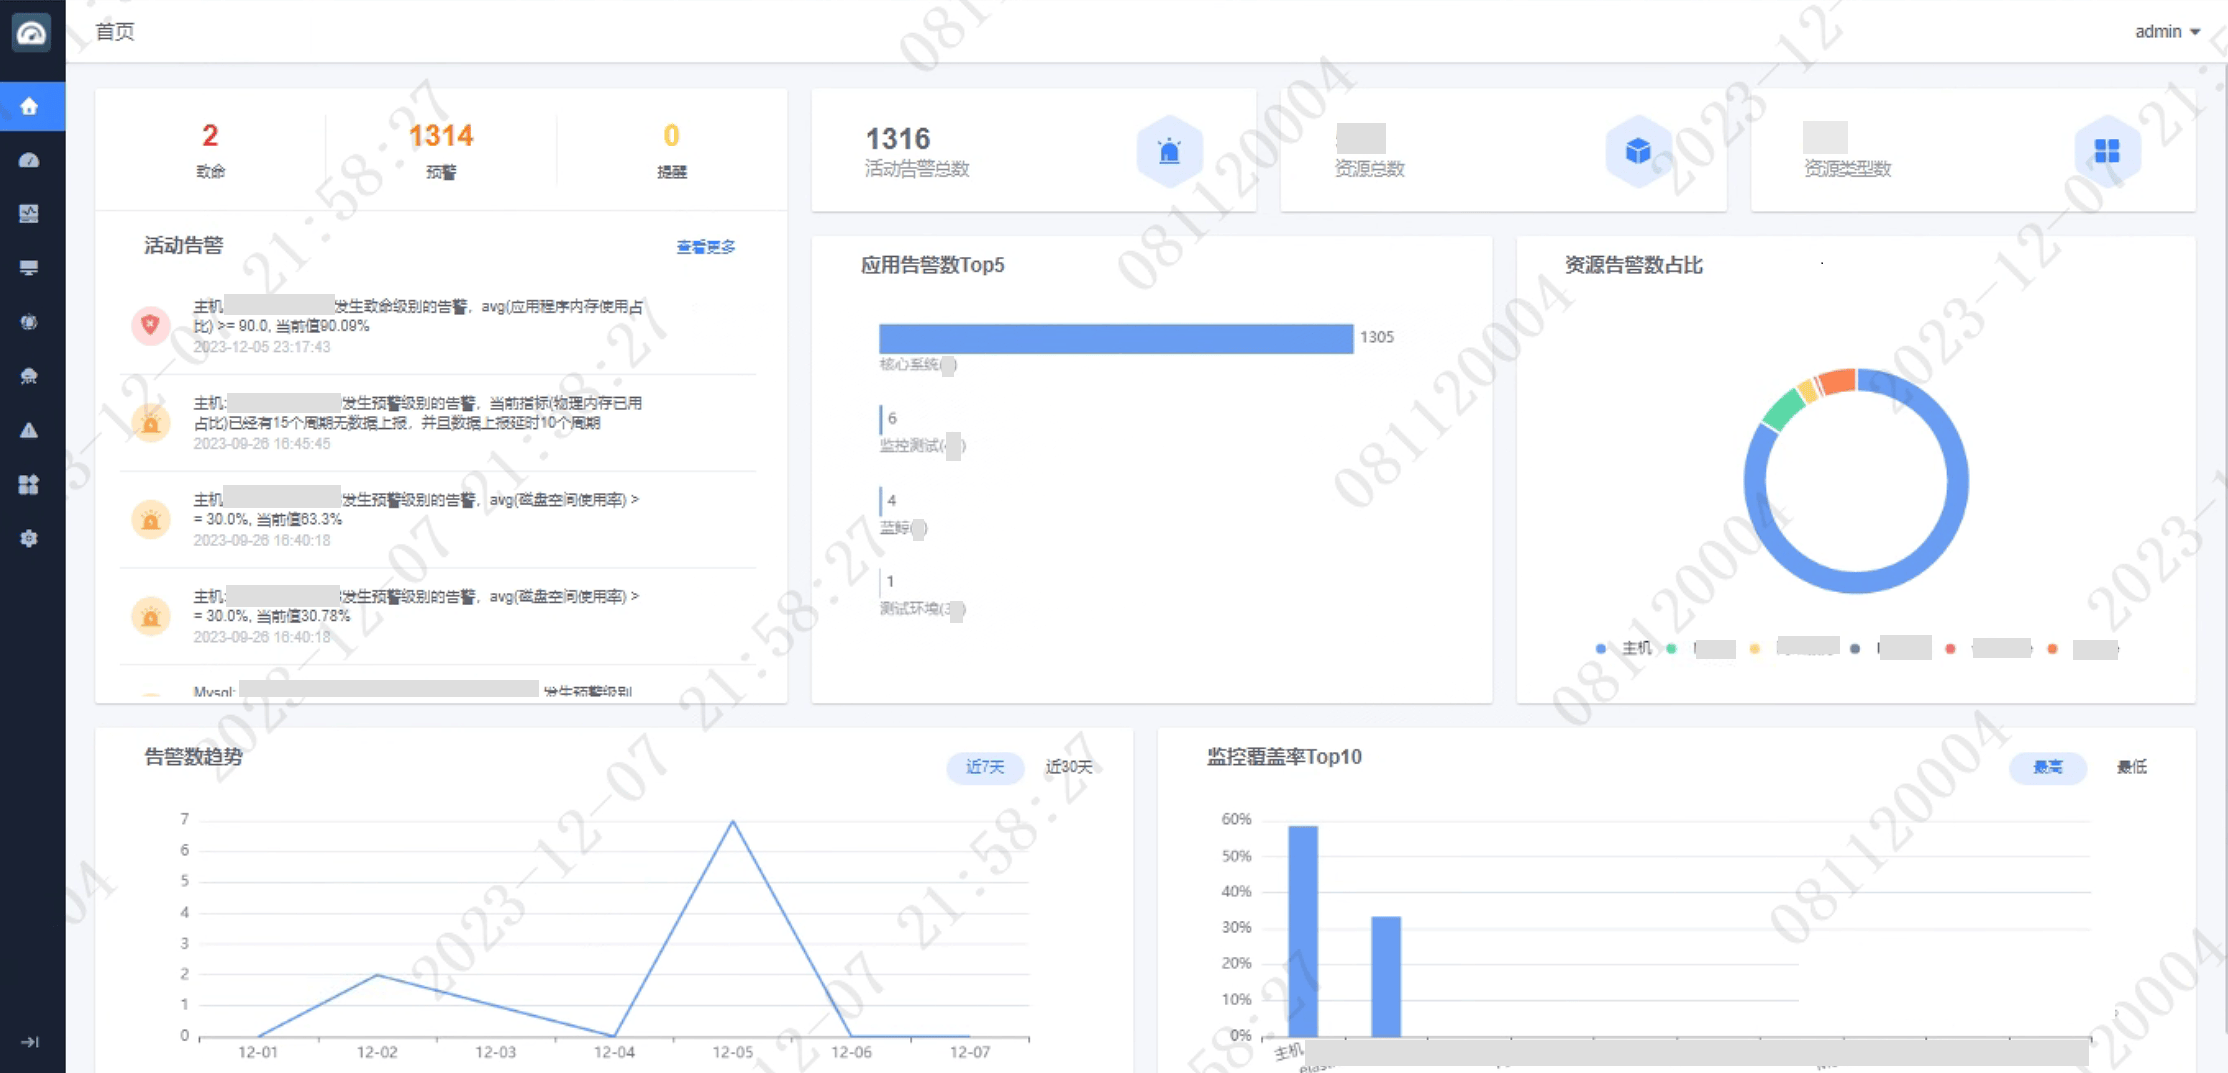2228x1073 pixels.
Task: Expand the sidebar with the arrow icon
Action: pyautogui.click(x=30, y=1042)
